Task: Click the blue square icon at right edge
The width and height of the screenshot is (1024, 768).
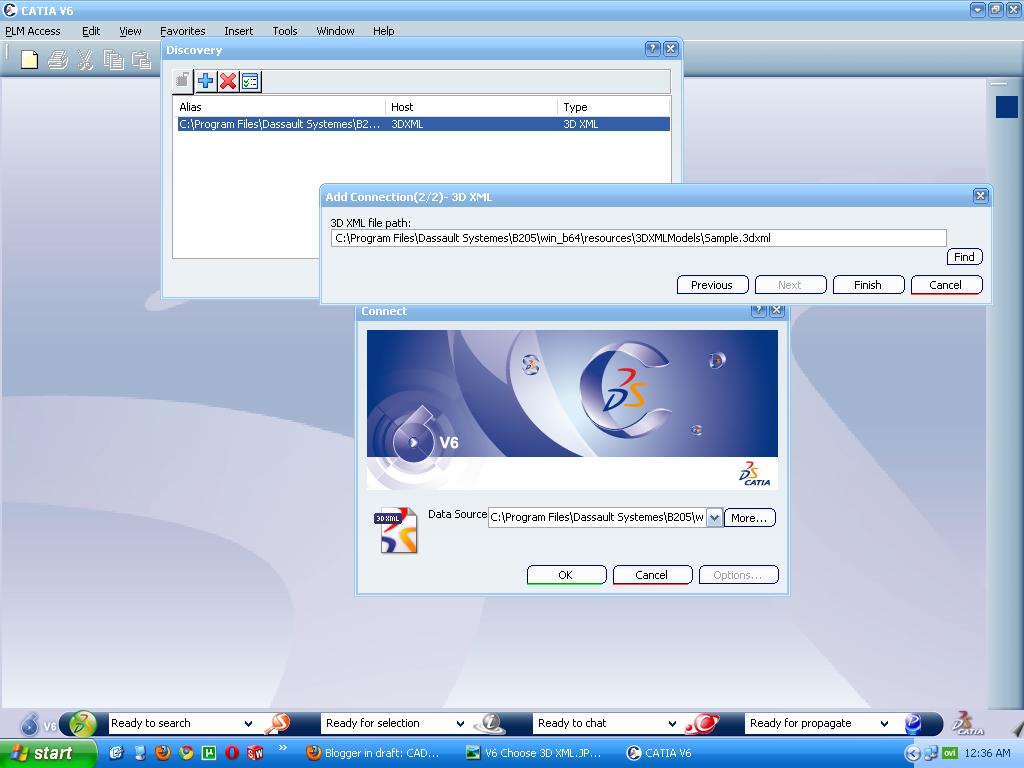Action: pyautogui.click(x=1006, y=107)
